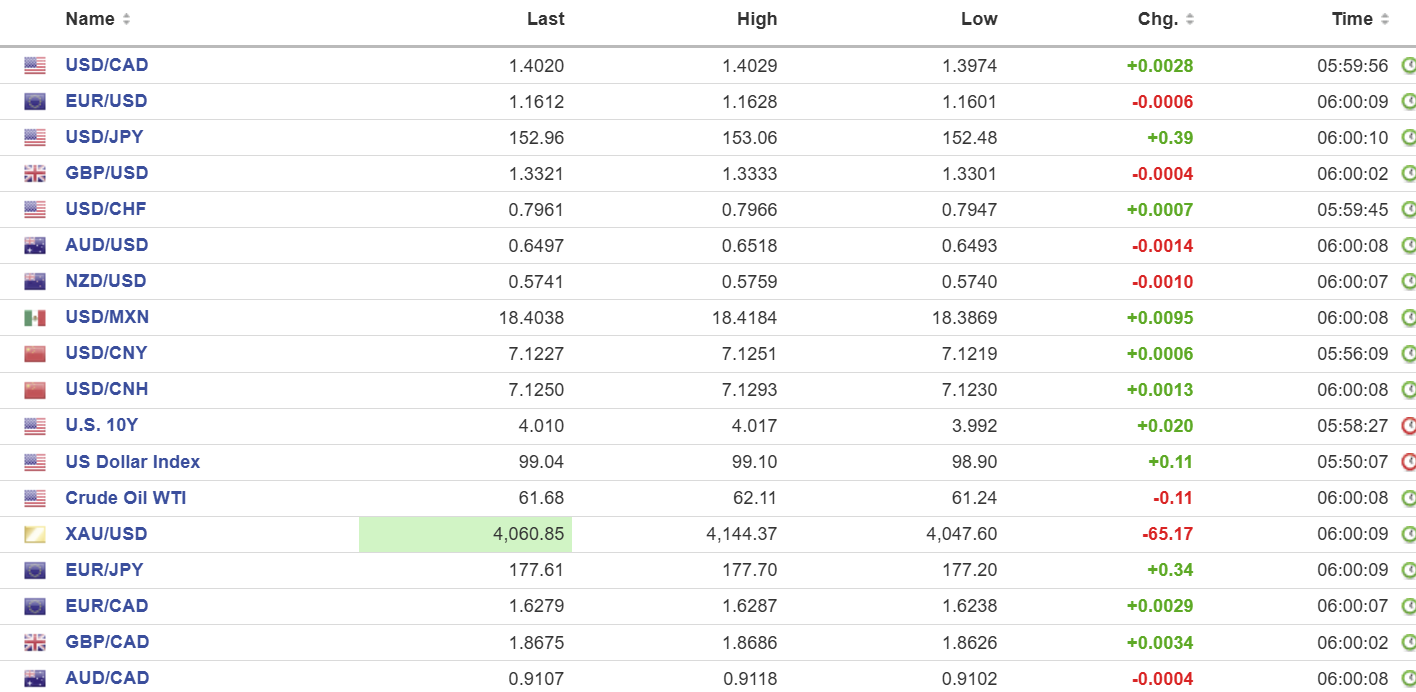Click the New Zealand flag beside NZD/USD
The height and width of the screenshot is (692, 1416).
coord(35,282)
